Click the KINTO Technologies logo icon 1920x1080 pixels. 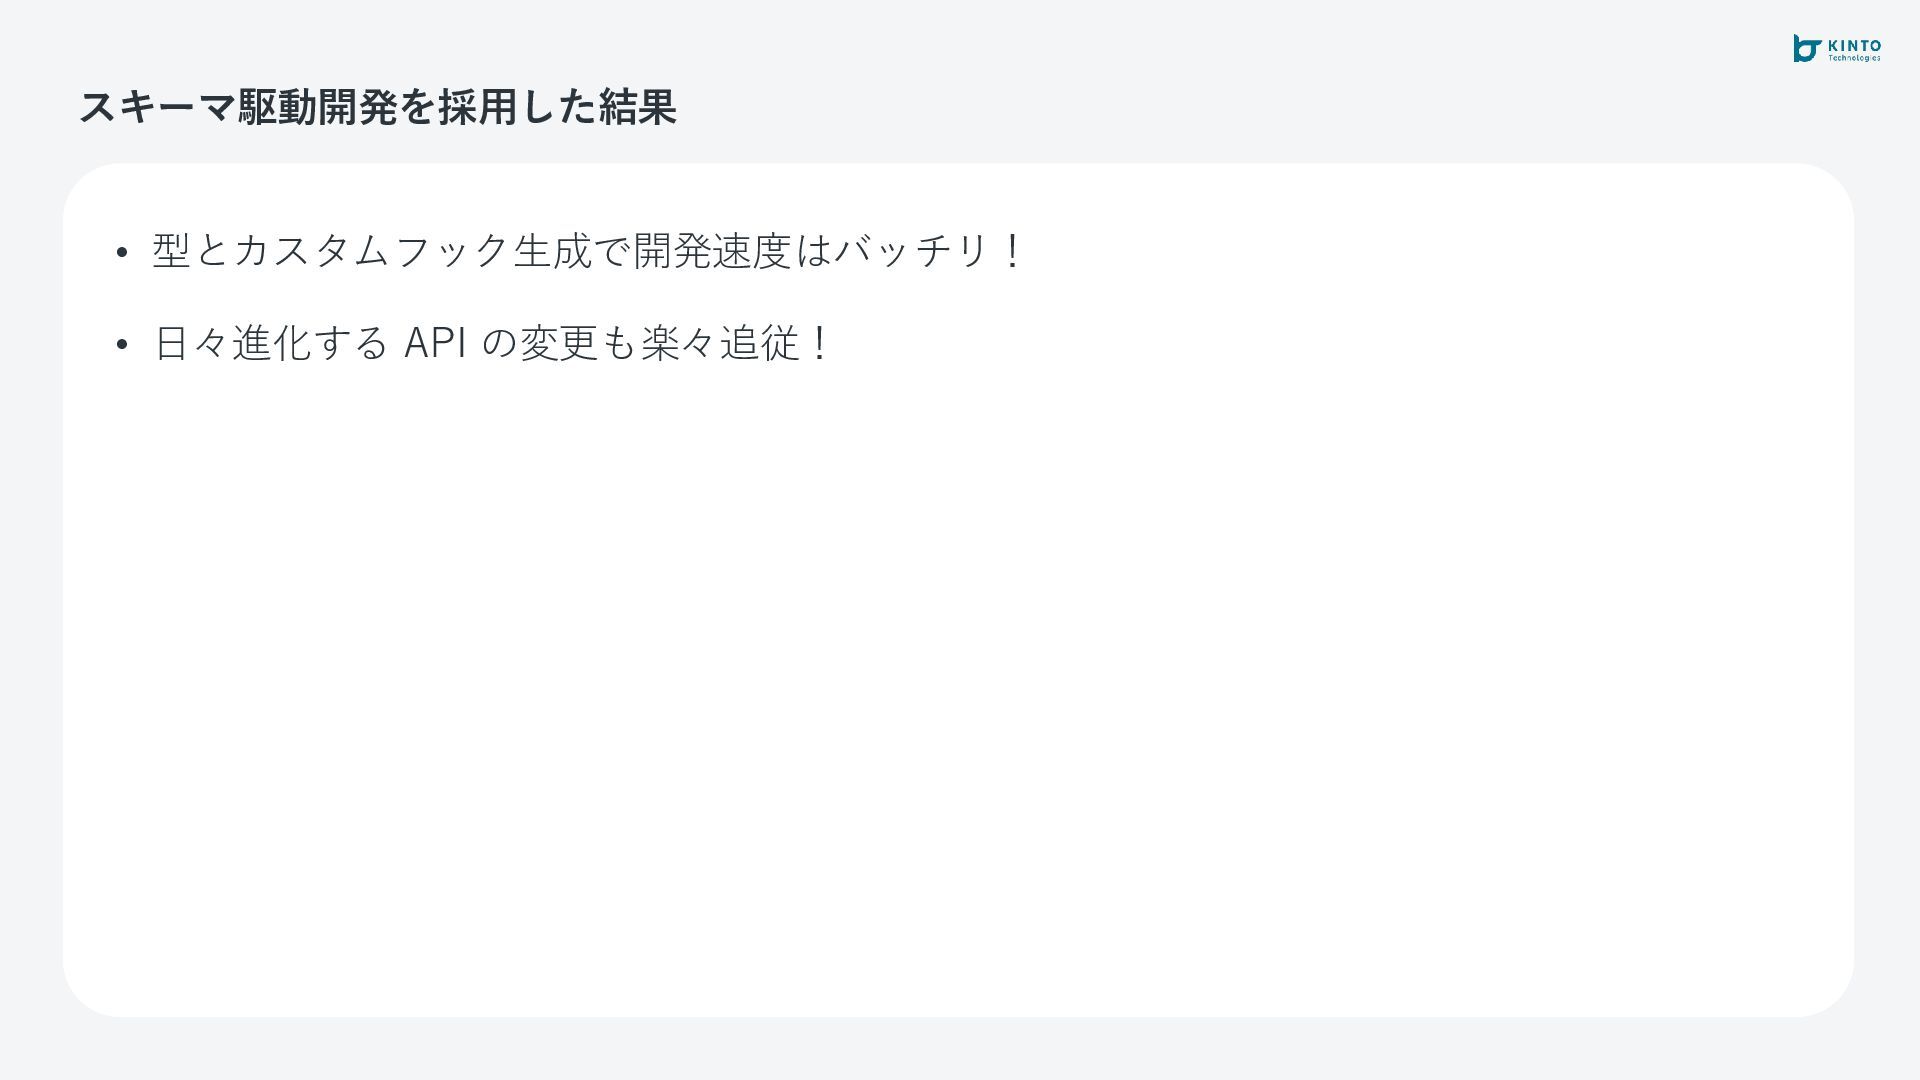tap(1807, 48)
